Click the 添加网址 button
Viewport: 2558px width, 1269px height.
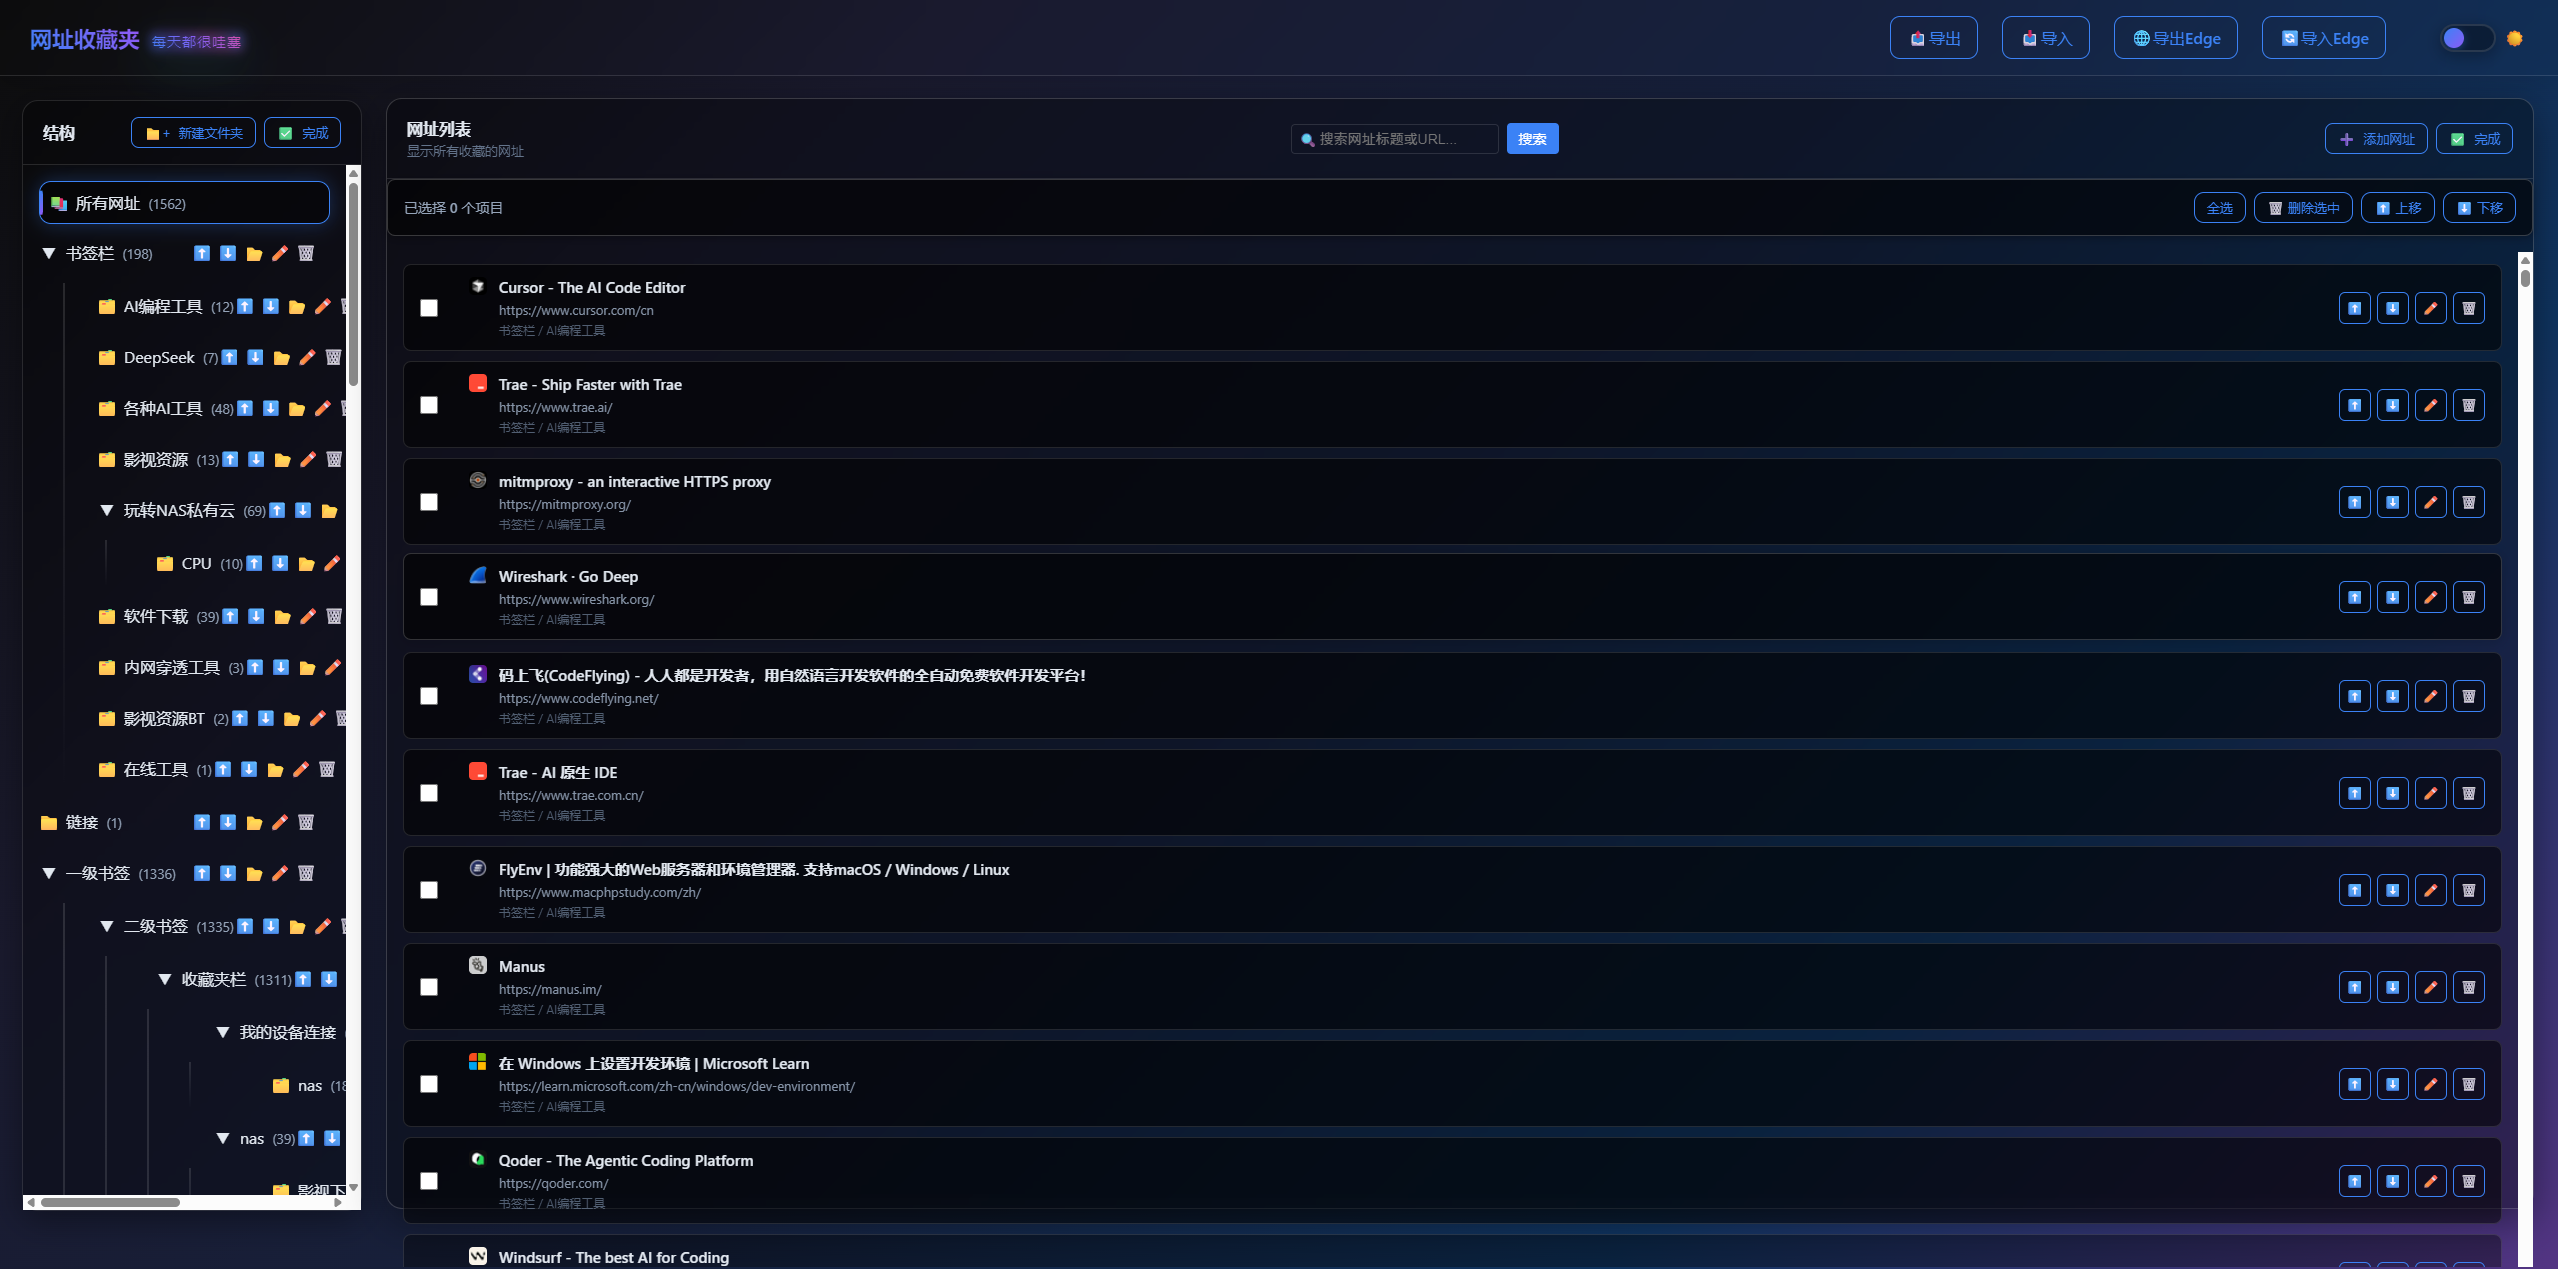point(2377,139)
